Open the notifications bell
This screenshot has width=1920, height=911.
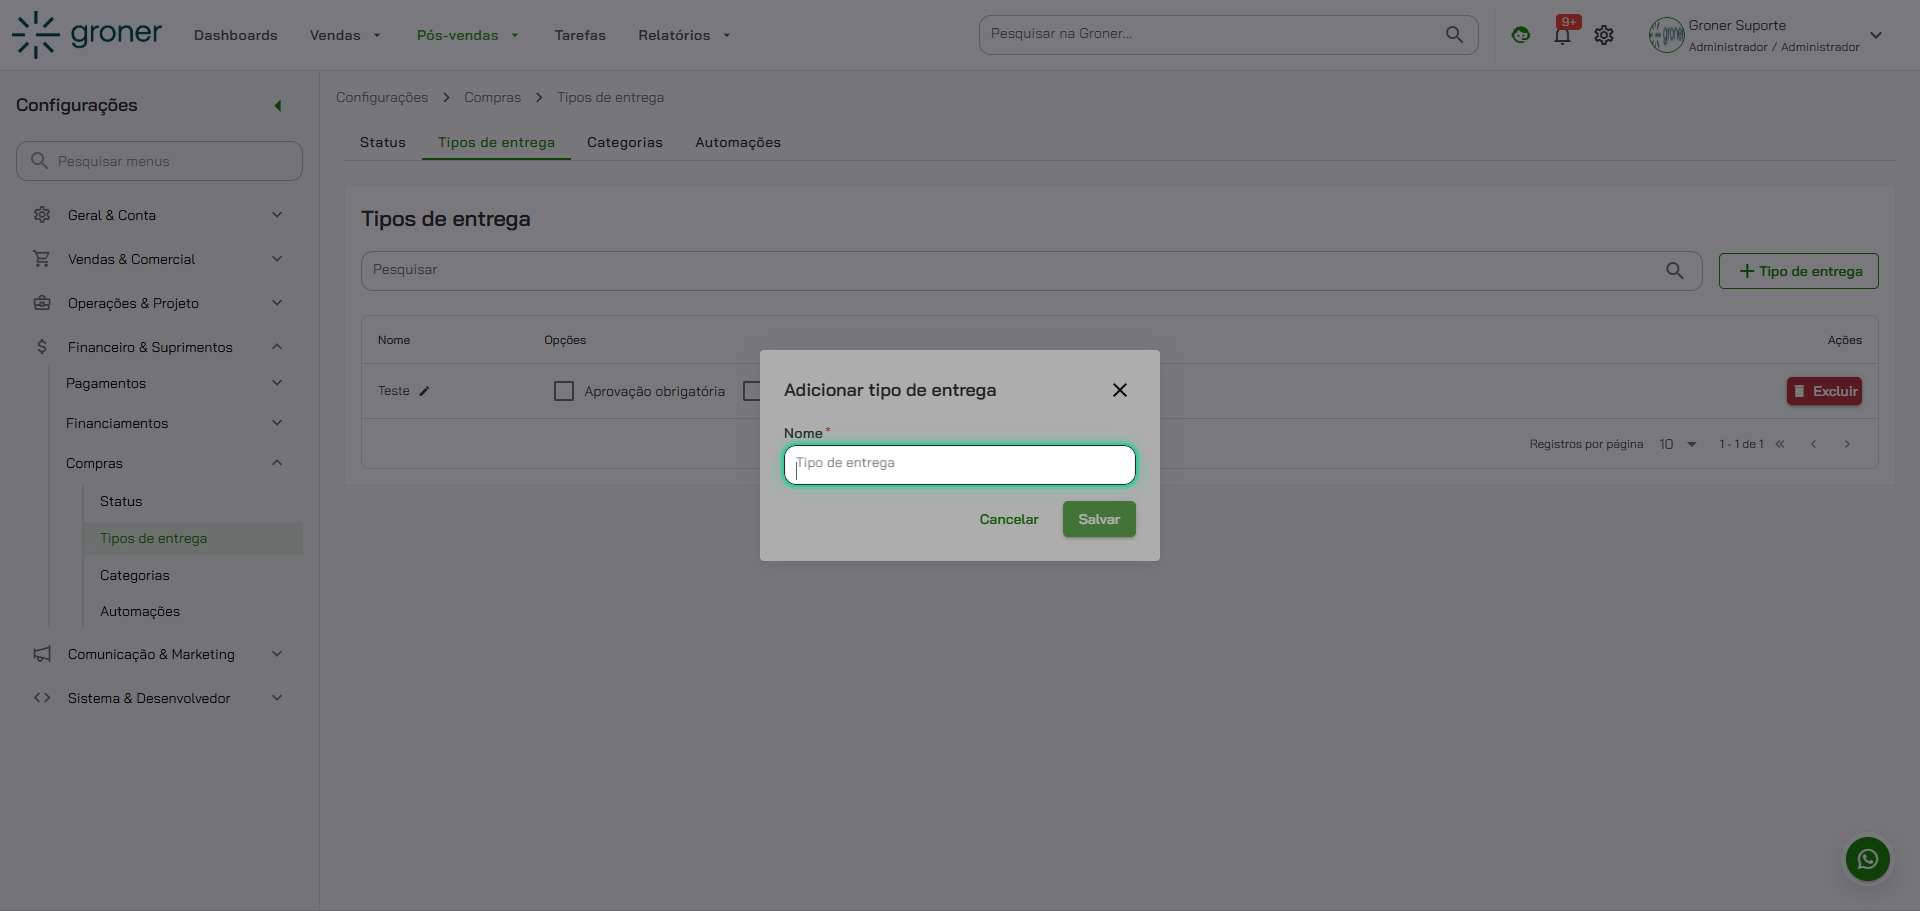[1562, 35]
